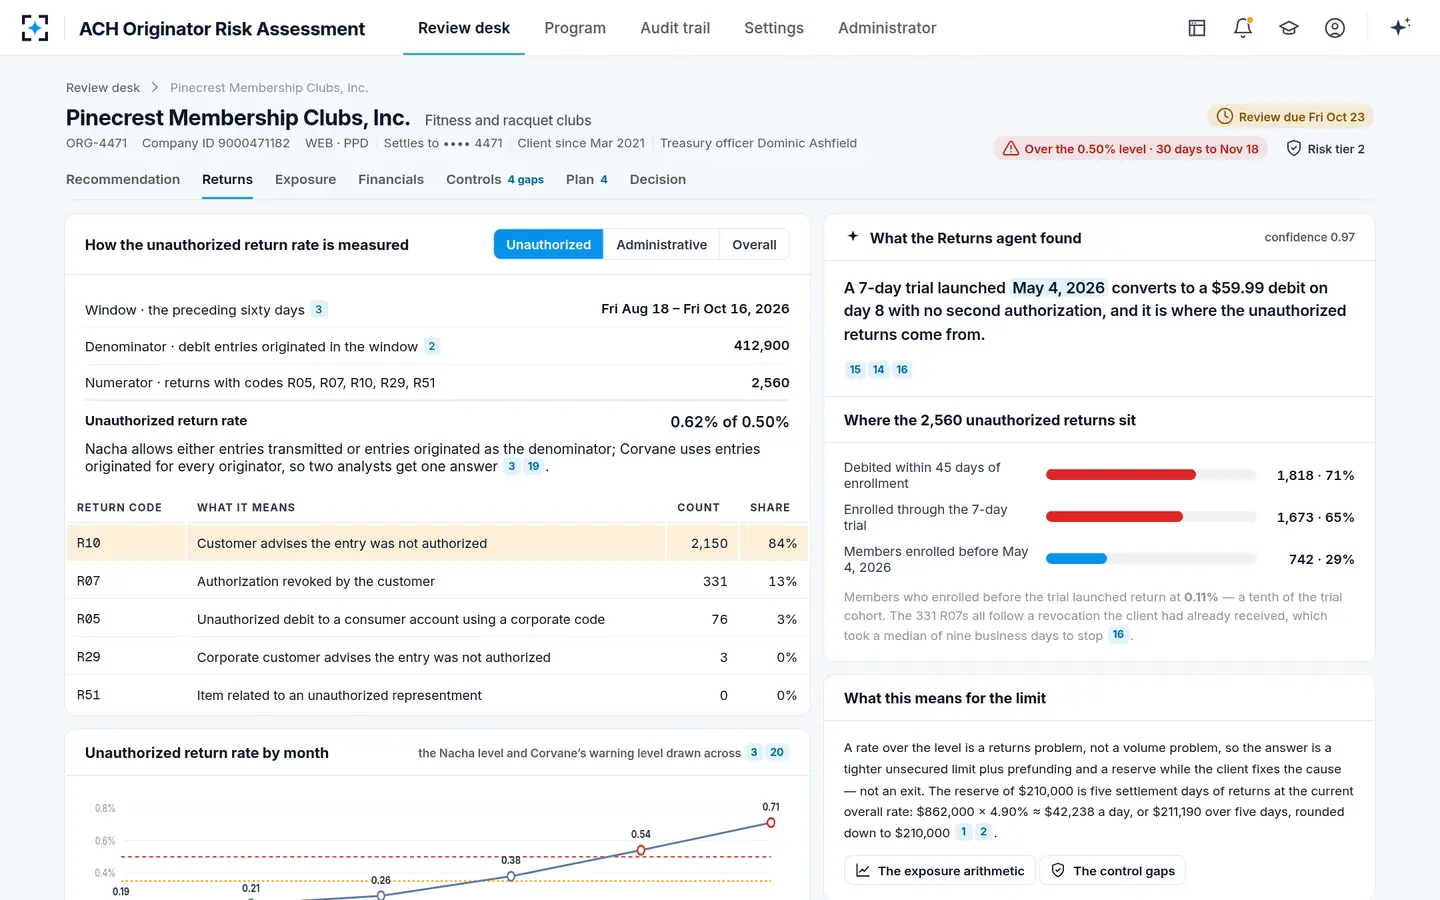The image size is (1440, 900).
Task: Switch to the Recommendation sub-tab
Action: 123,180
